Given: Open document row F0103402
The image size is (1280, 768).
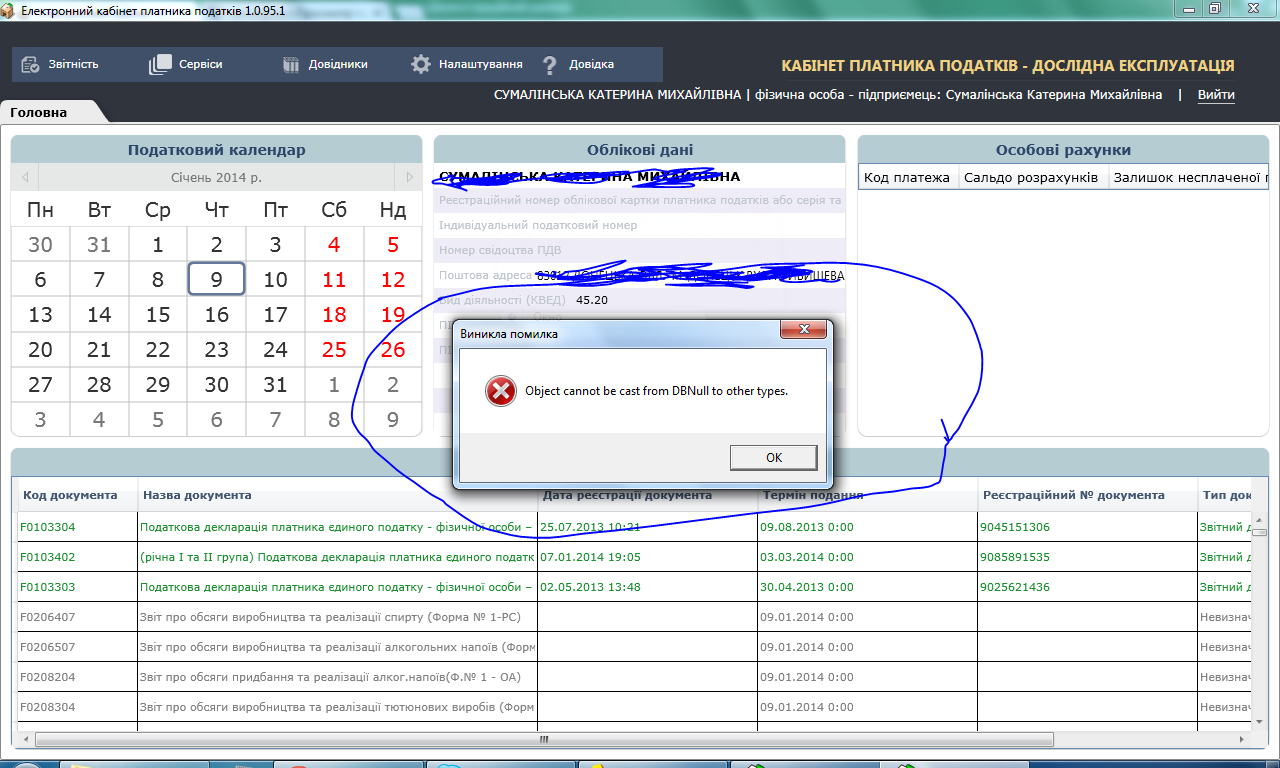Looking at the screenshot, I should 49,557.
